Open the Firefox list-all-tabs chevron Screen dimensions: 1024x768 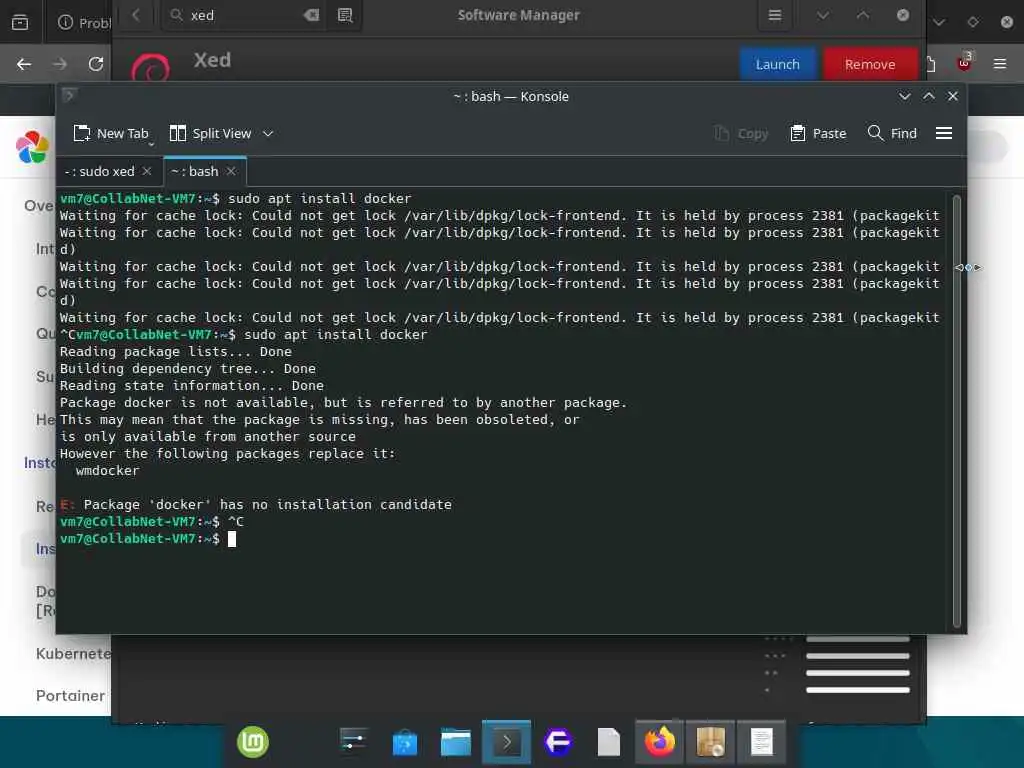[939, 22]
